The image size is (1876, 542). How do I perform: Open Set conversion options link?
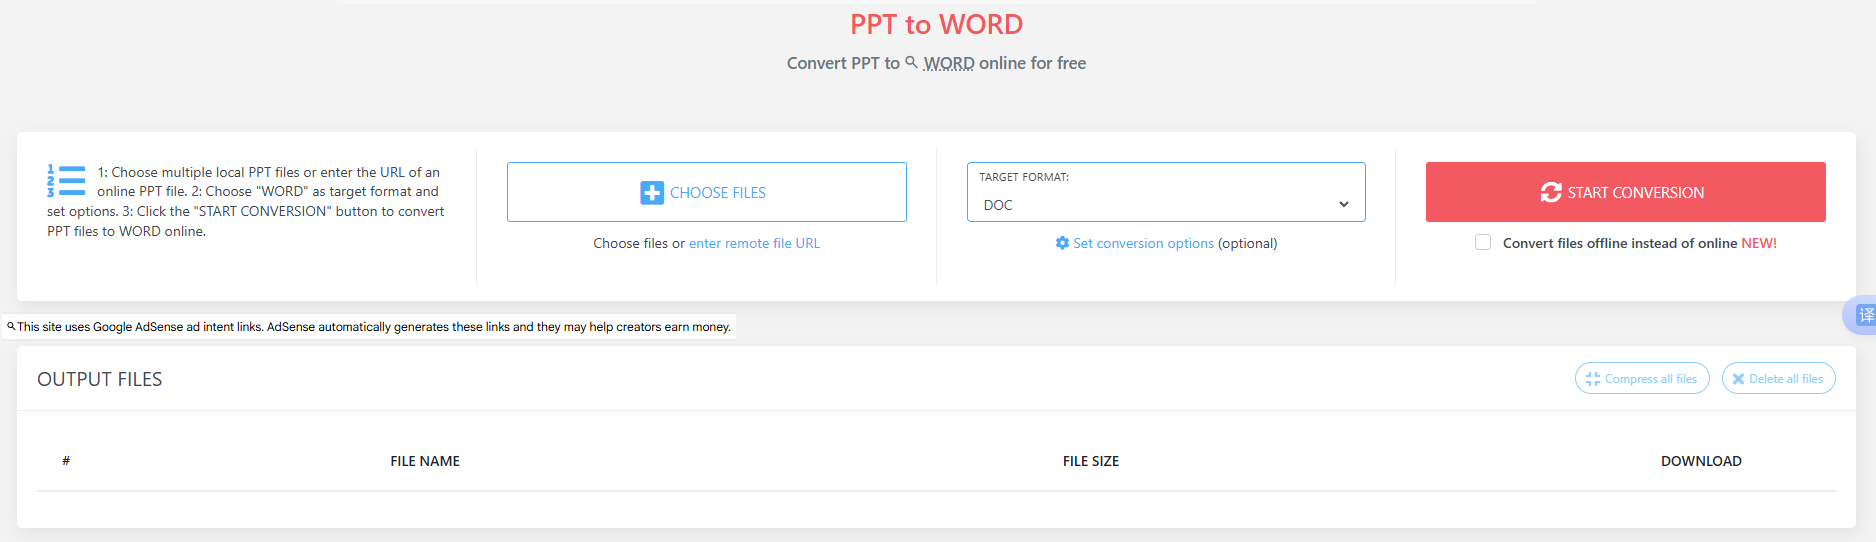click(1143, 243)
